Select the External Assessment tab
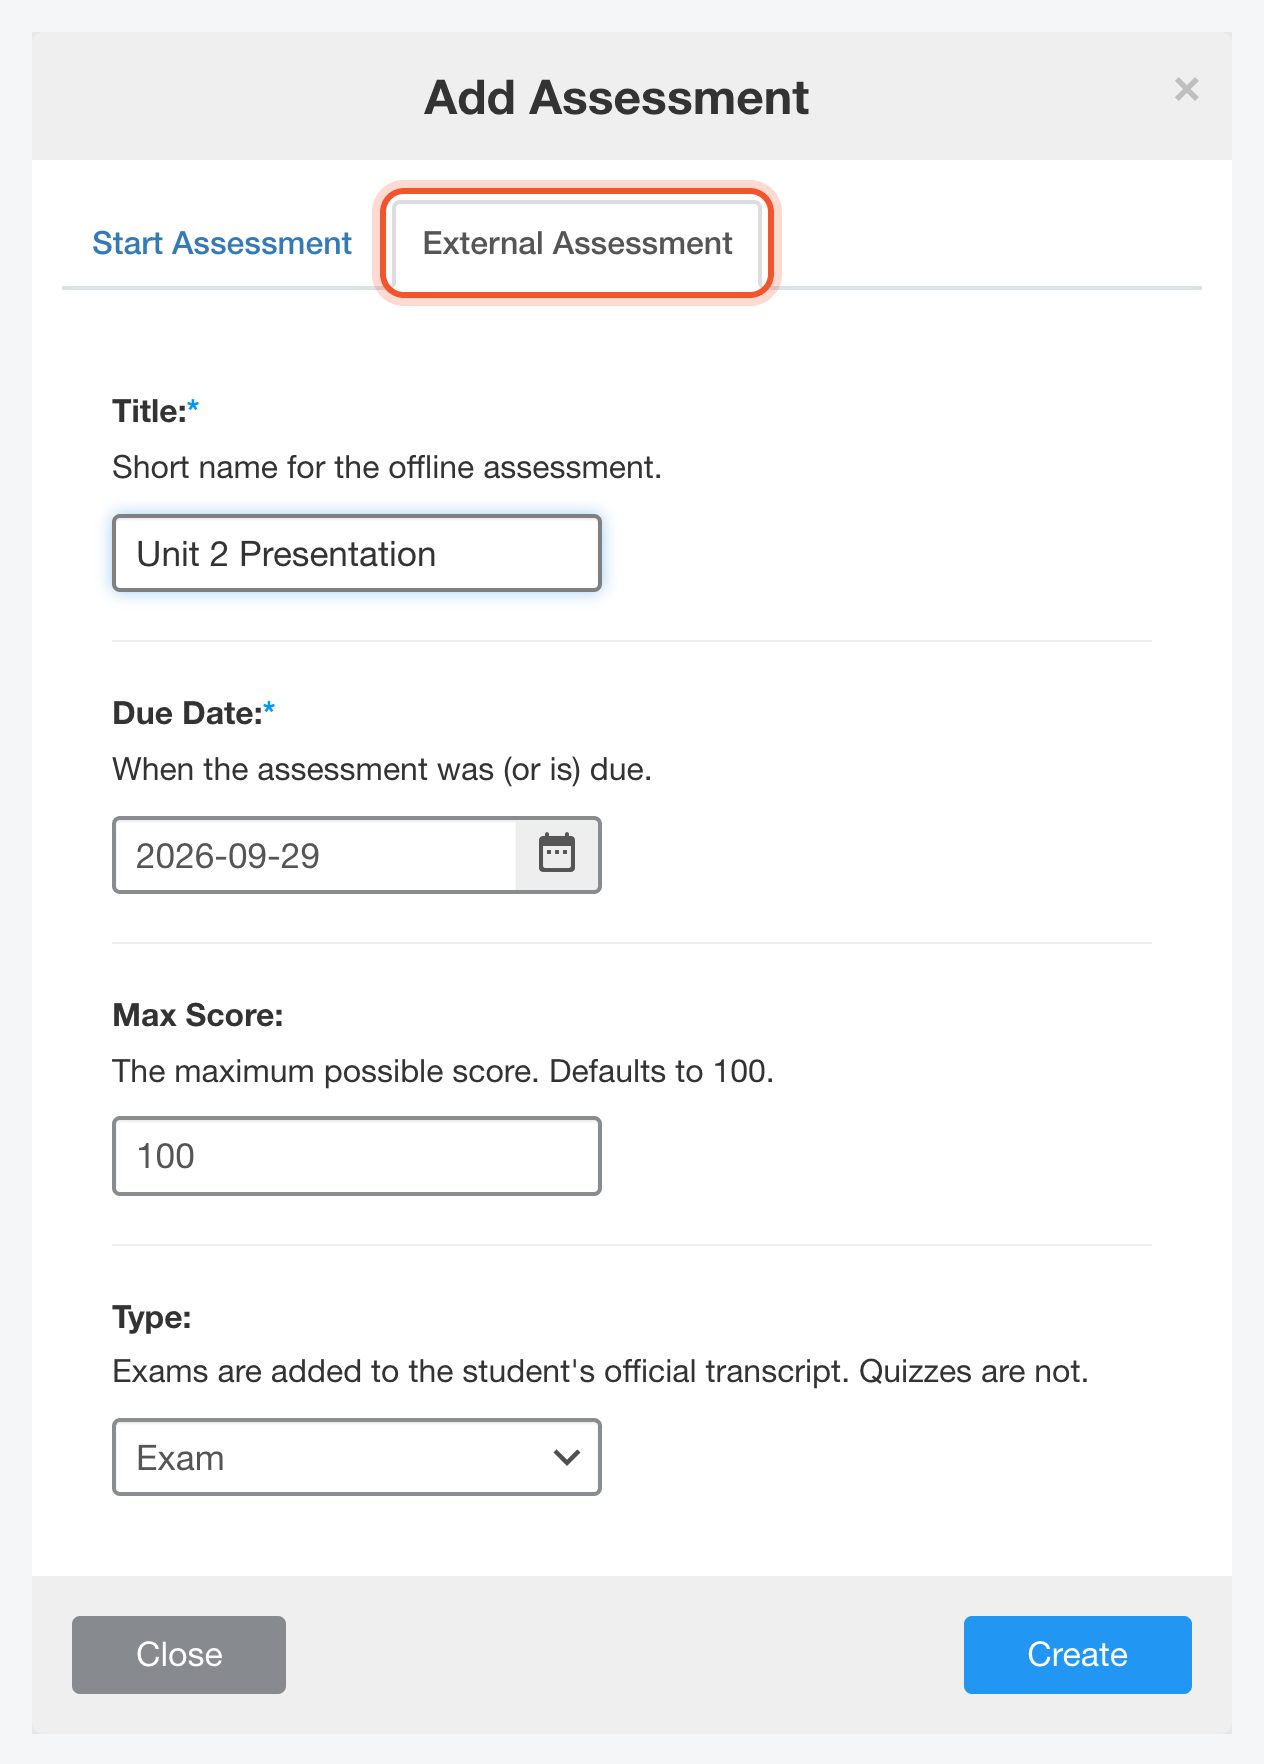The image size is (1264, 1764). pyautogui.click(x=577, y=243)
